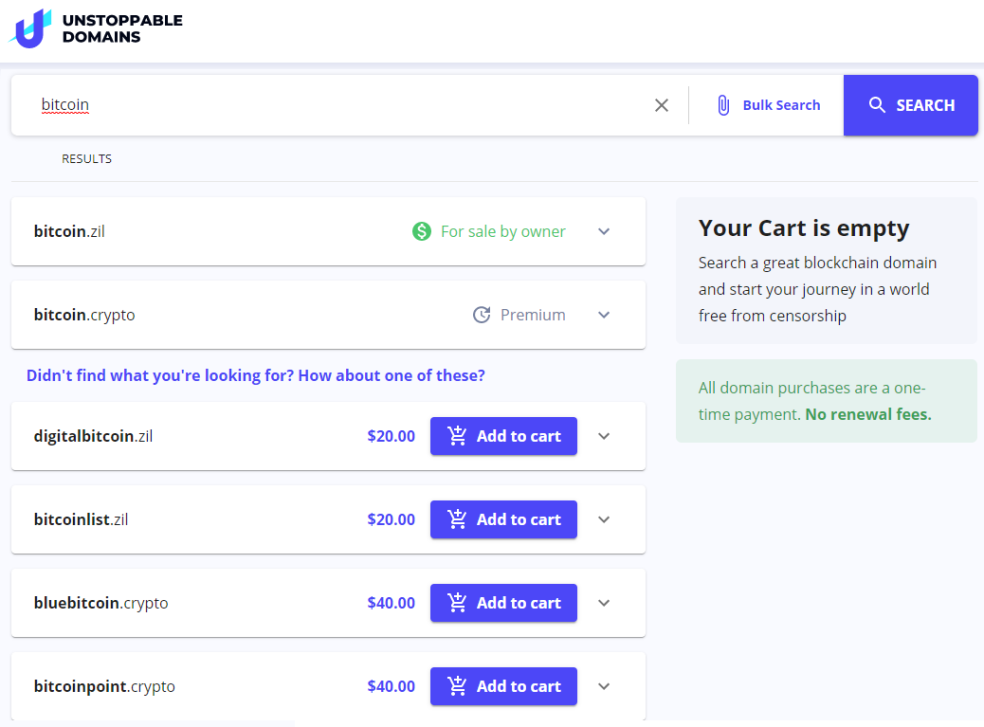The image size is (984, 727).
Task: Expand details for bitcoinpoint.crypto
Action: [x=604, y=686]
